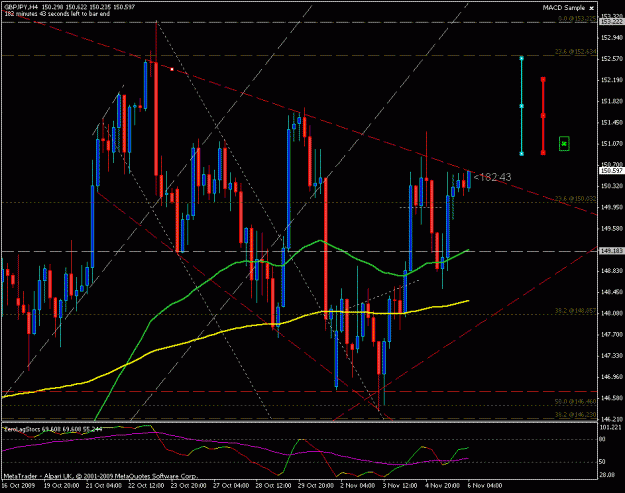Select the green boxed x marker icon

point(564,143)
